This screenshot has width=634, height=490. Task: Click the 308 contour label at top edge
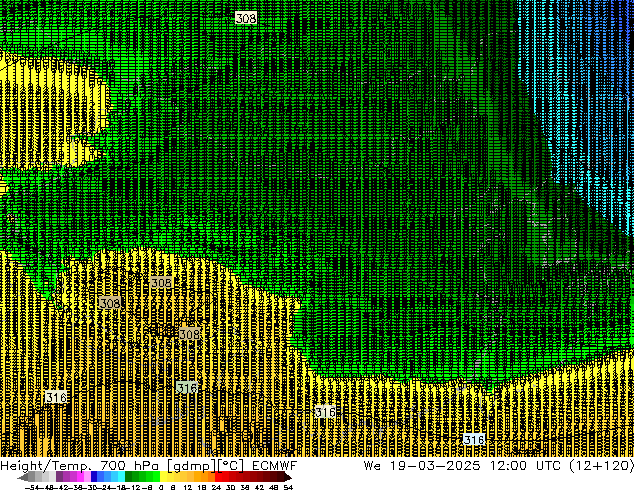tap(245, 18)
